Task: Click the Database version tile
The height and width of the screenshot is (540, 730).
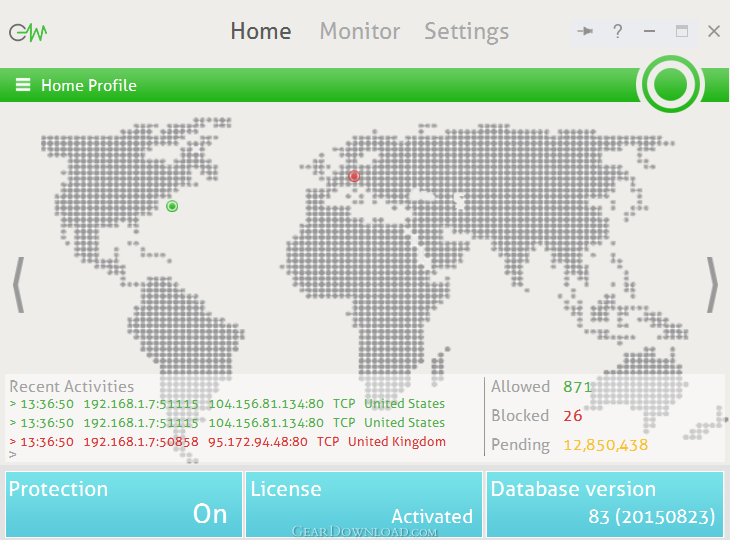Action: [605, 504]
